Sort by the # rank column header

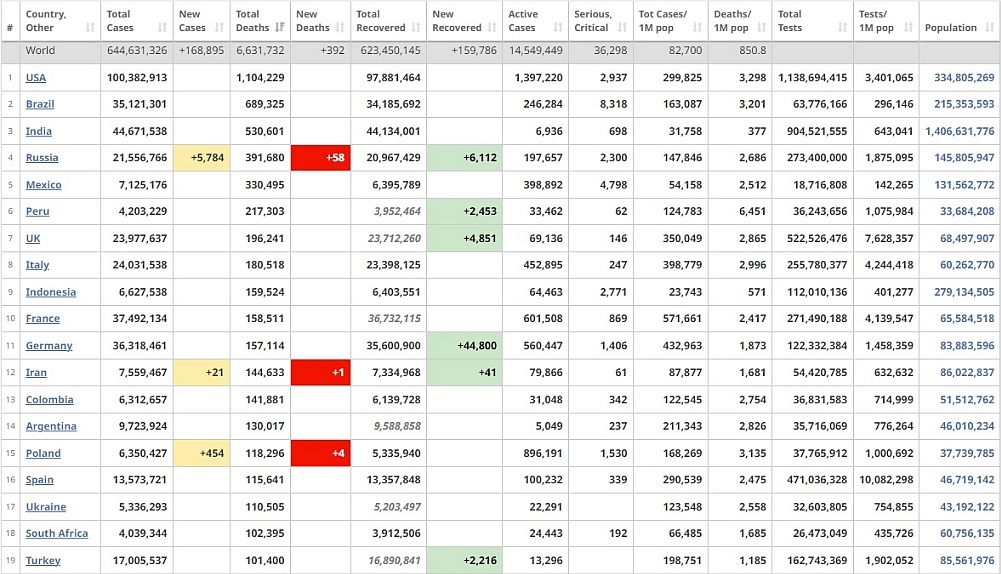pos(10,27)
